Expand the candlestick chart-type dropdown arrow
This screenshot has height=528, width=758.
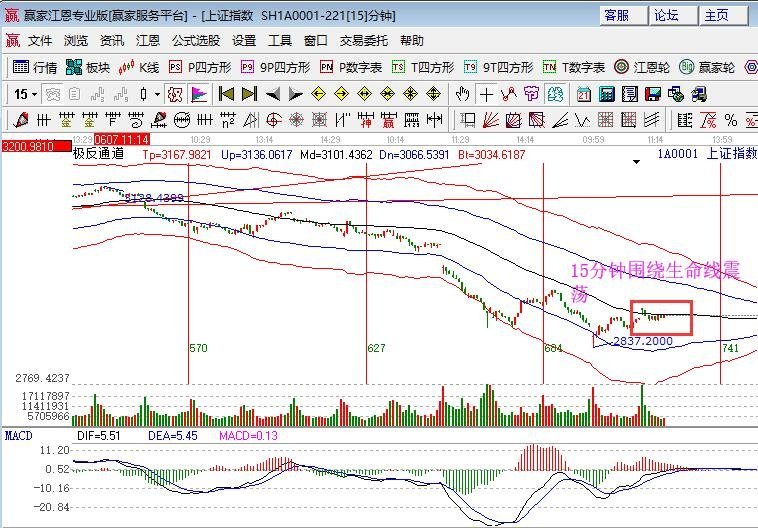158,94
